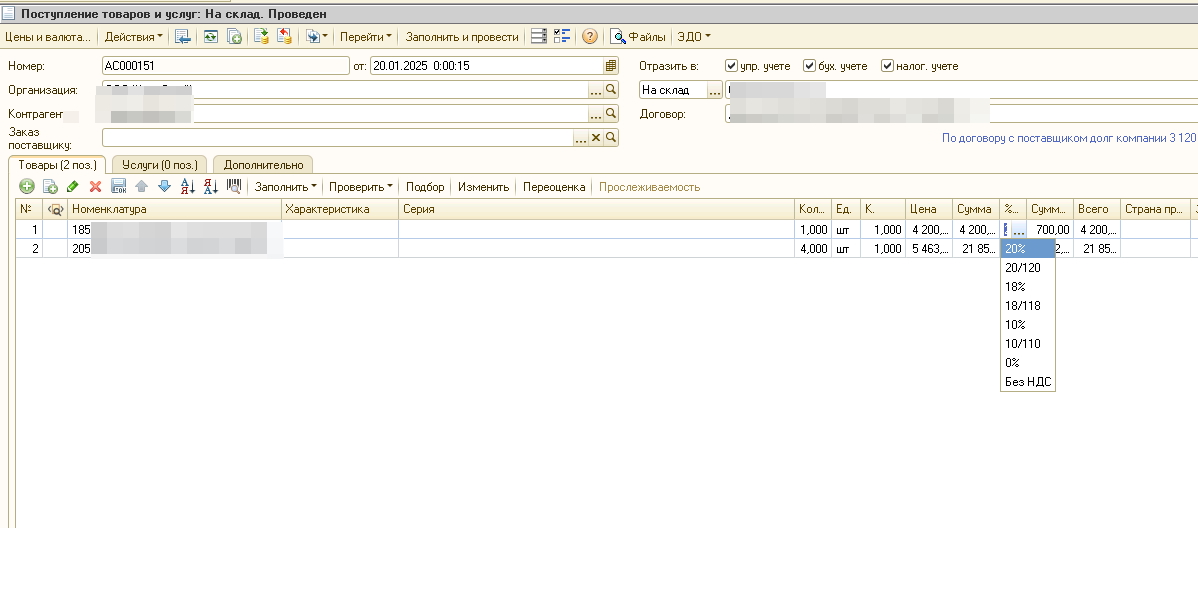
Task: Click the search magnifier in Контрагент field
Action: coord(610,114)
